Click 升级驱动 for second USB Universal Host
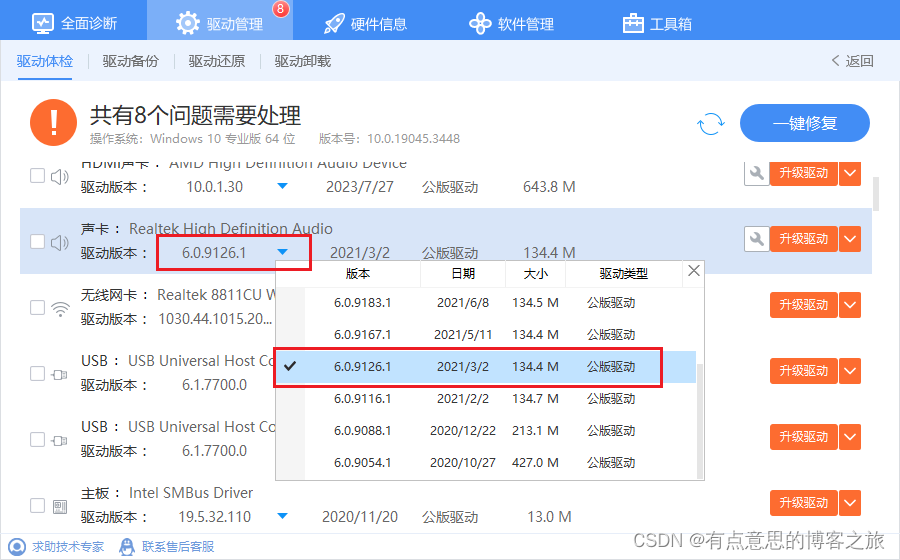 [804, 437]
